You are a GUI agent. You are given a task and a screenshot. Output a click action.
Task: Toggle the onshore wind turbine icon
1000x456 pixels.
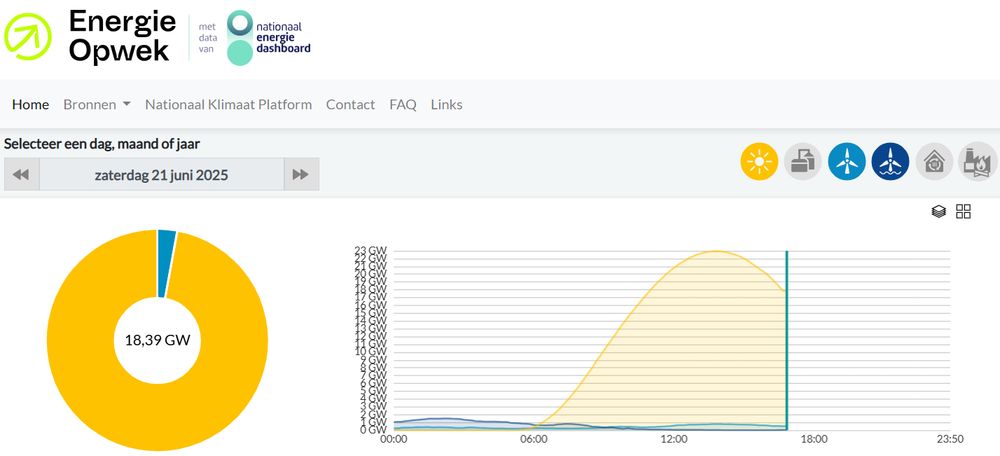pyautogui.click(x=847, y=161)
